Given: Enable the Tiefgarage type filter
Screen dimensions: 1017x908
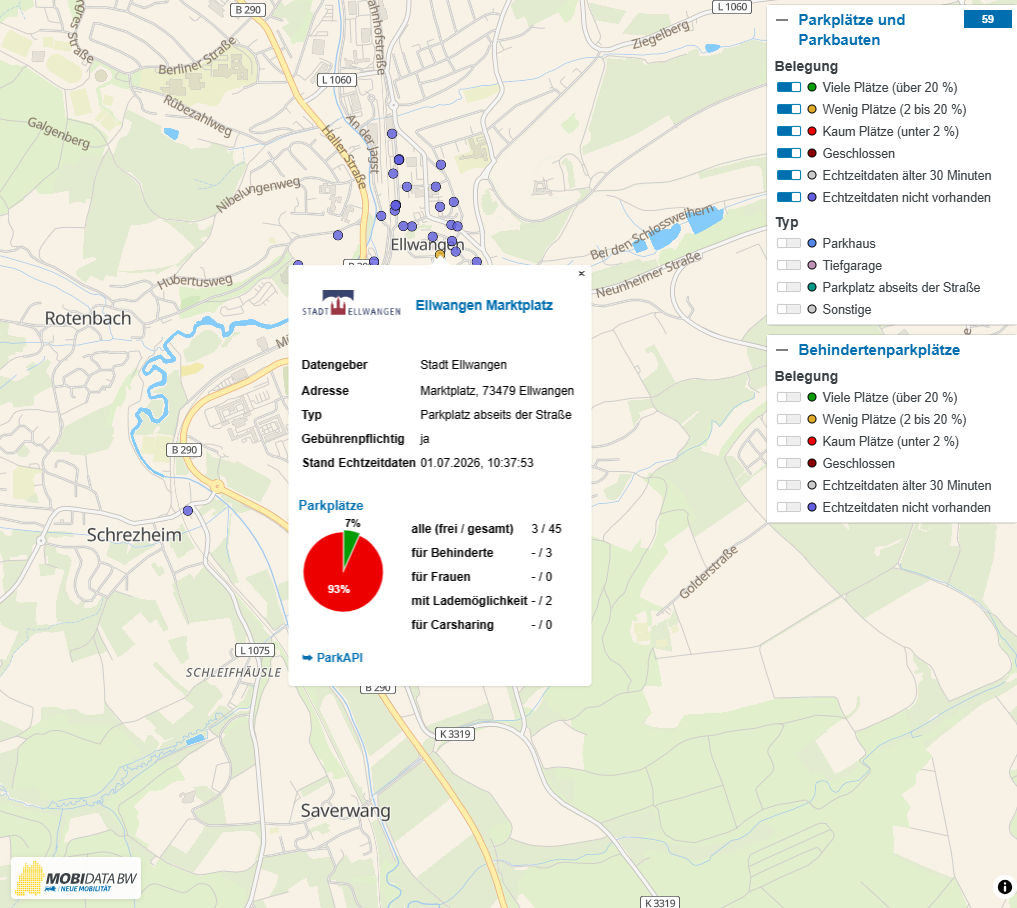Looking at the screenshot, I should 789,265.
